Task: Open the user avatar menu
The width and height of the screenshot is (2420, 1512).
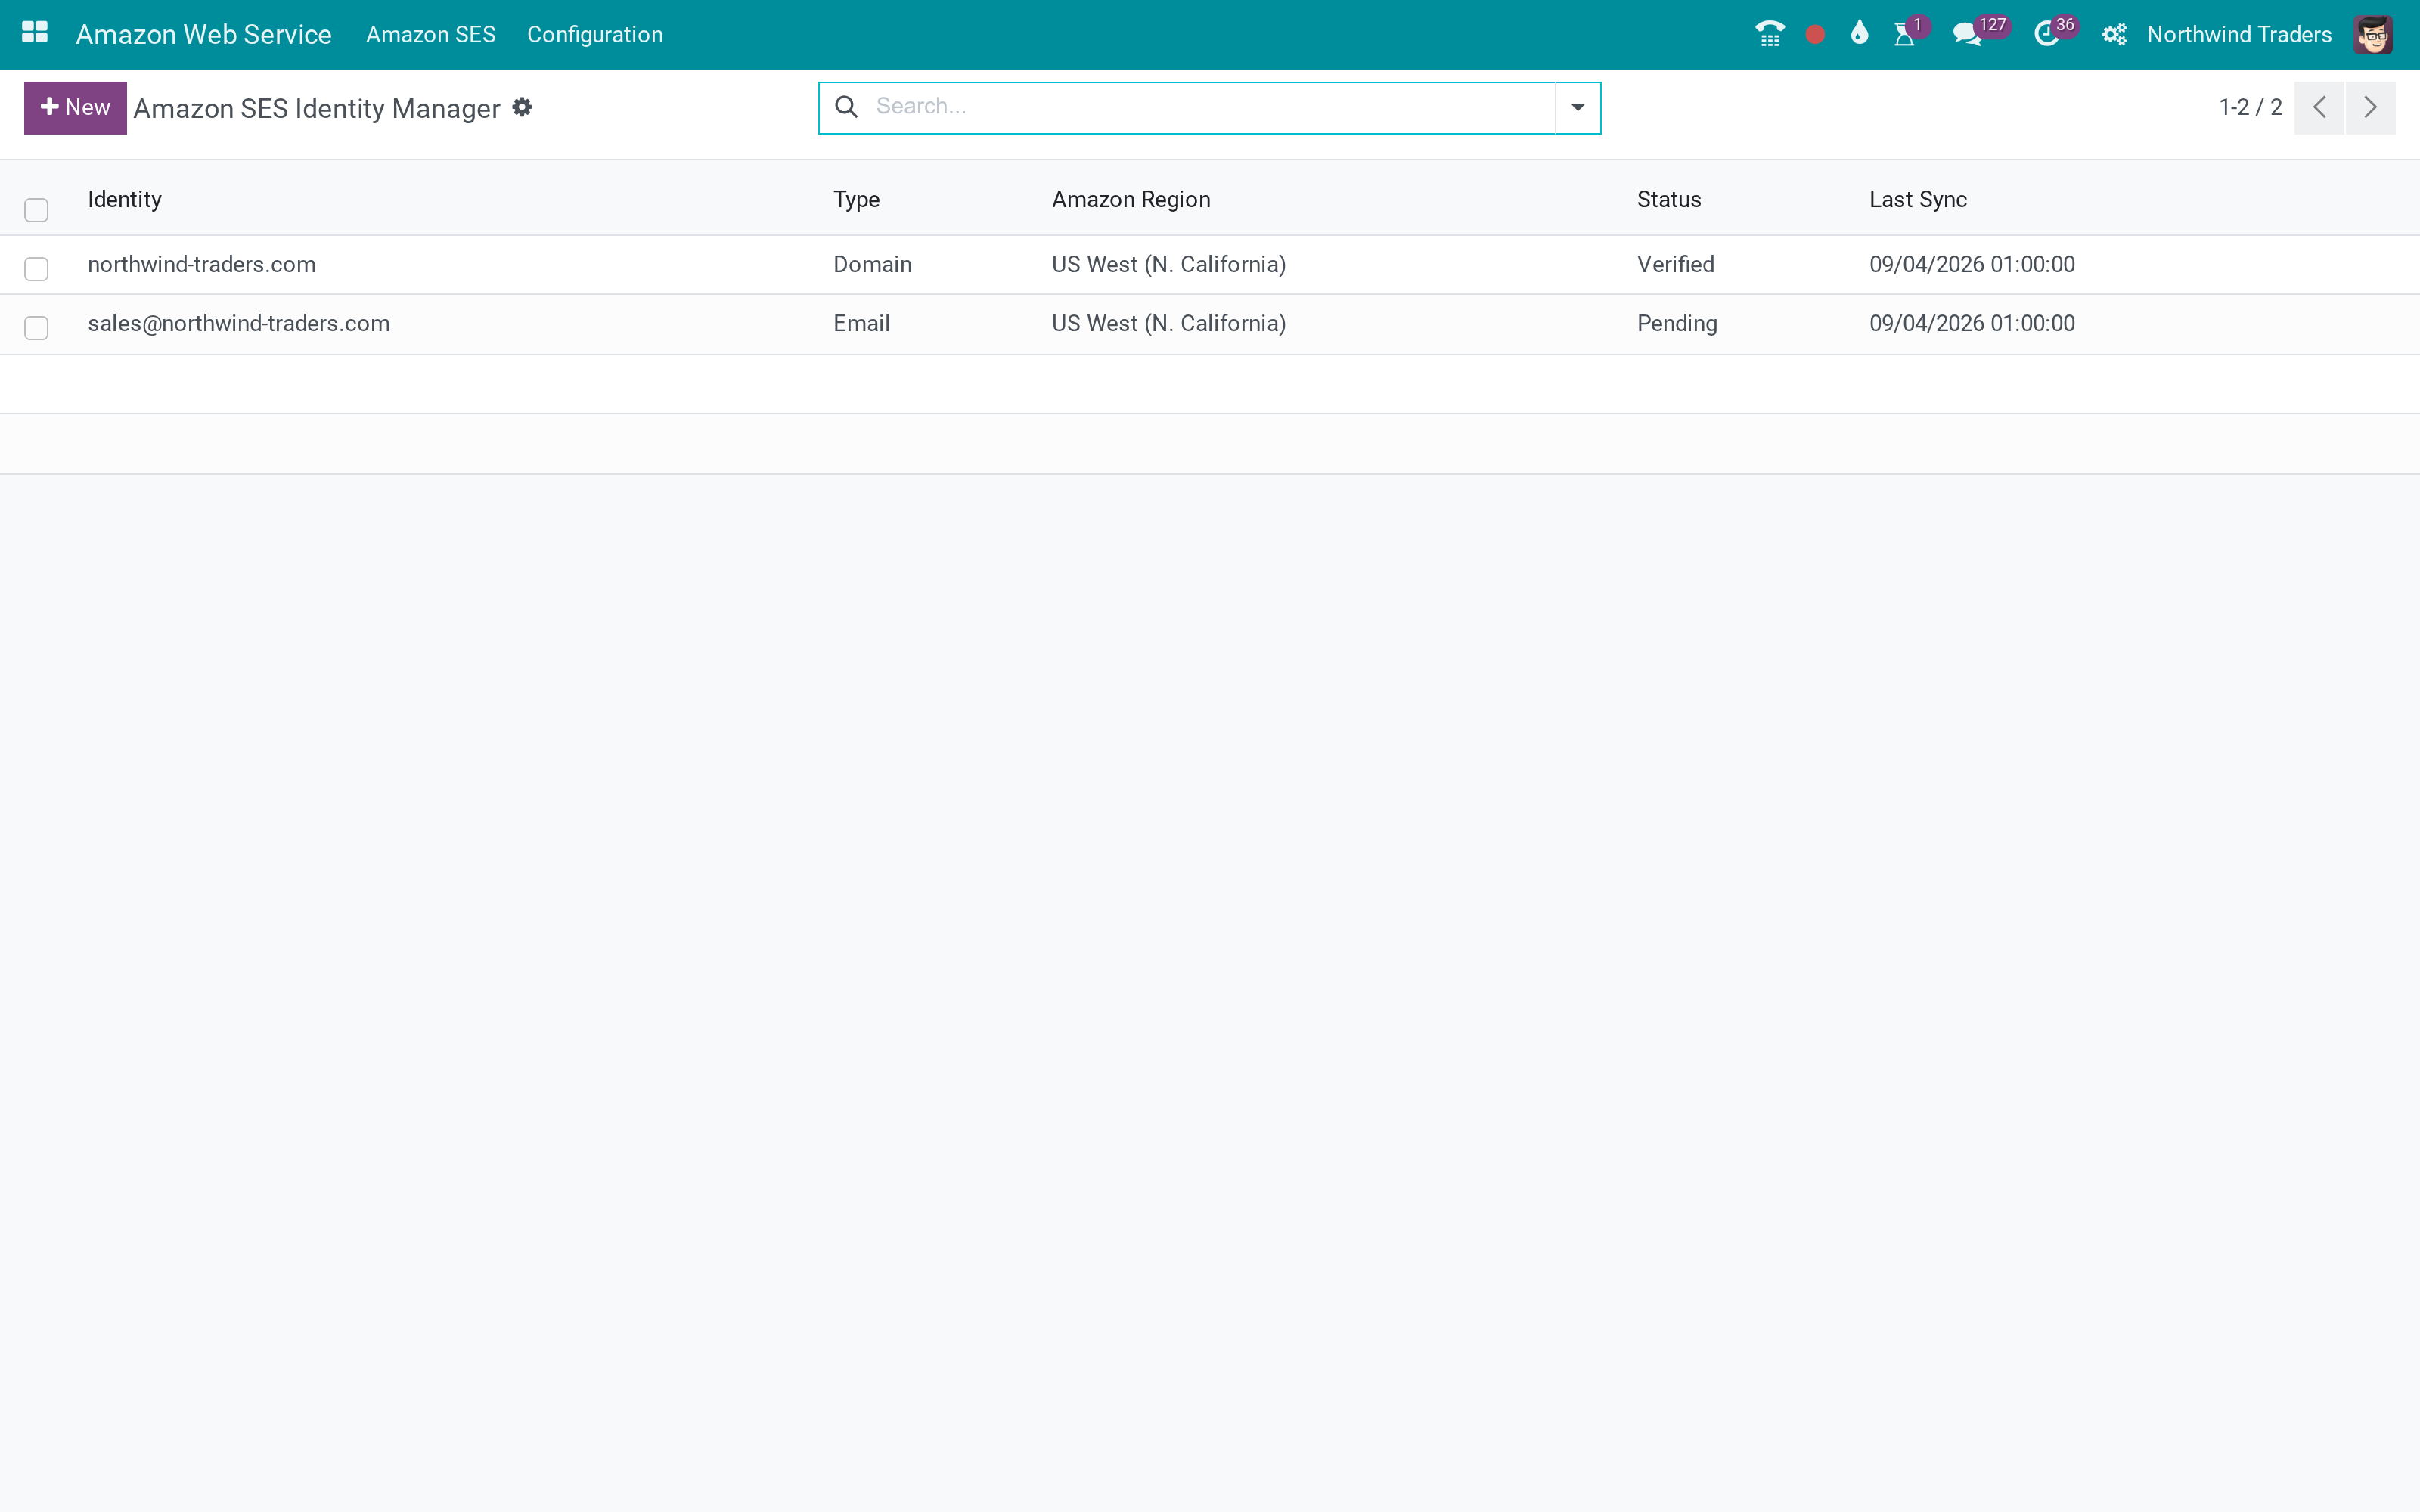Action: (x=2373, y=35)
